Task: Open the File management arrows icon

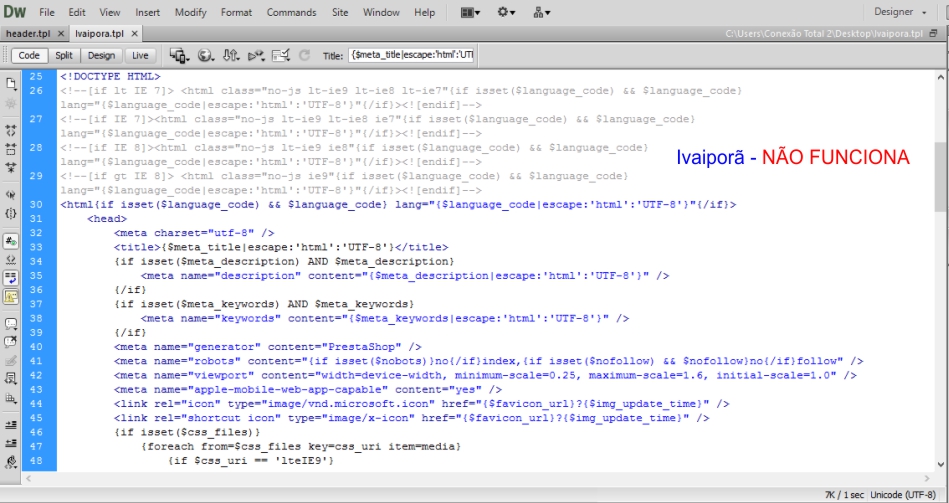Action: tap(231, 55)
